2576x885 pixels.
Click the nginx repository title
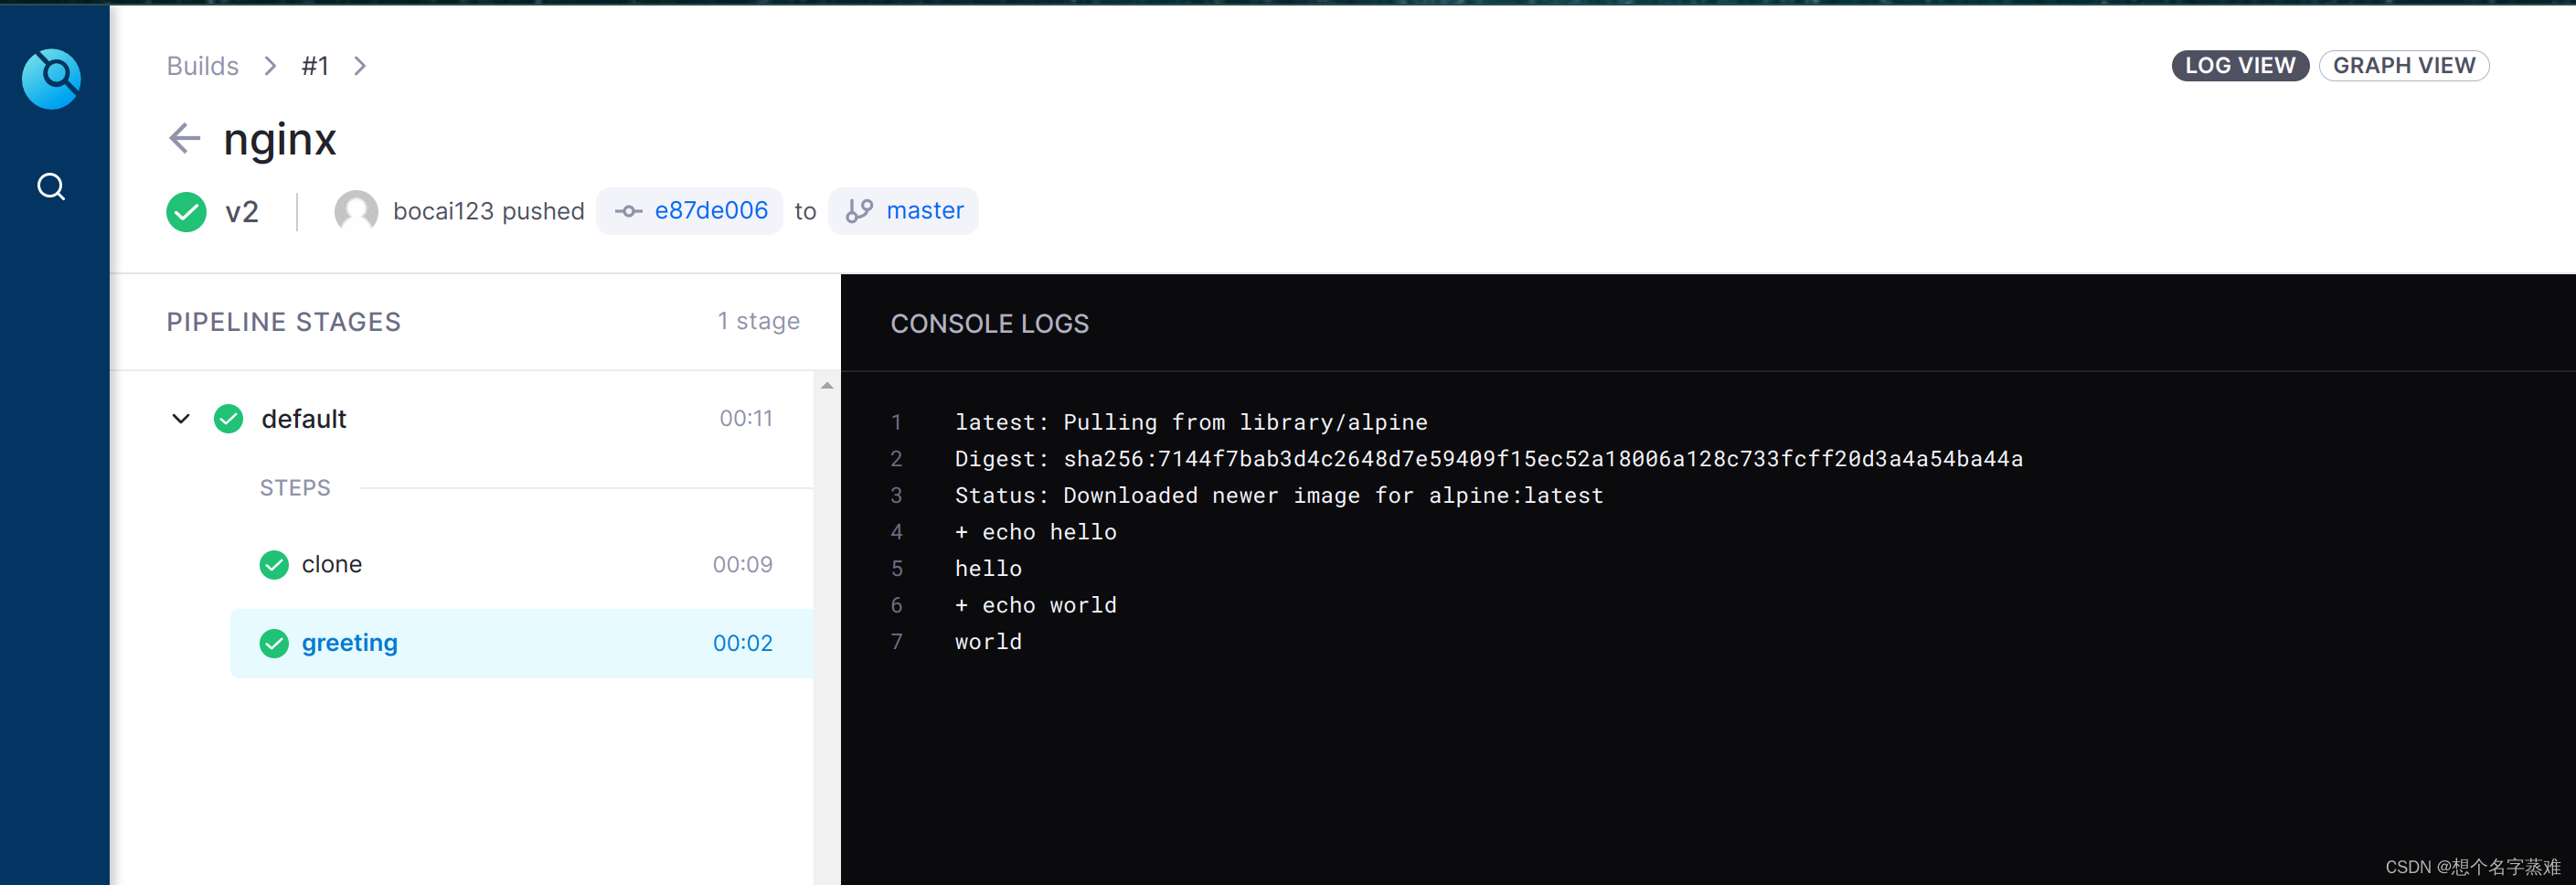click(280, 139)
